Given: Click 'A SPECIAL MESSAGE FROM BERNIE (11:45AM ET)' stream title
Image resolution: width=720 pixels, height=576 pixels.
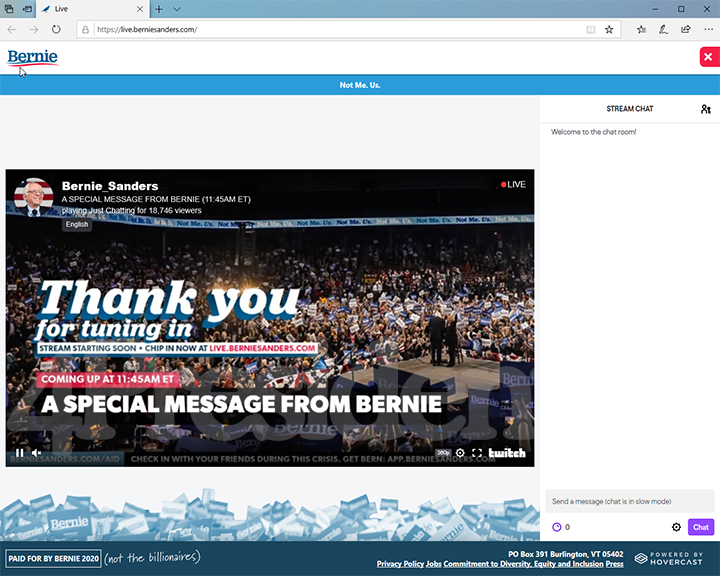Looking at the screenshot, I should coord(156,199).
